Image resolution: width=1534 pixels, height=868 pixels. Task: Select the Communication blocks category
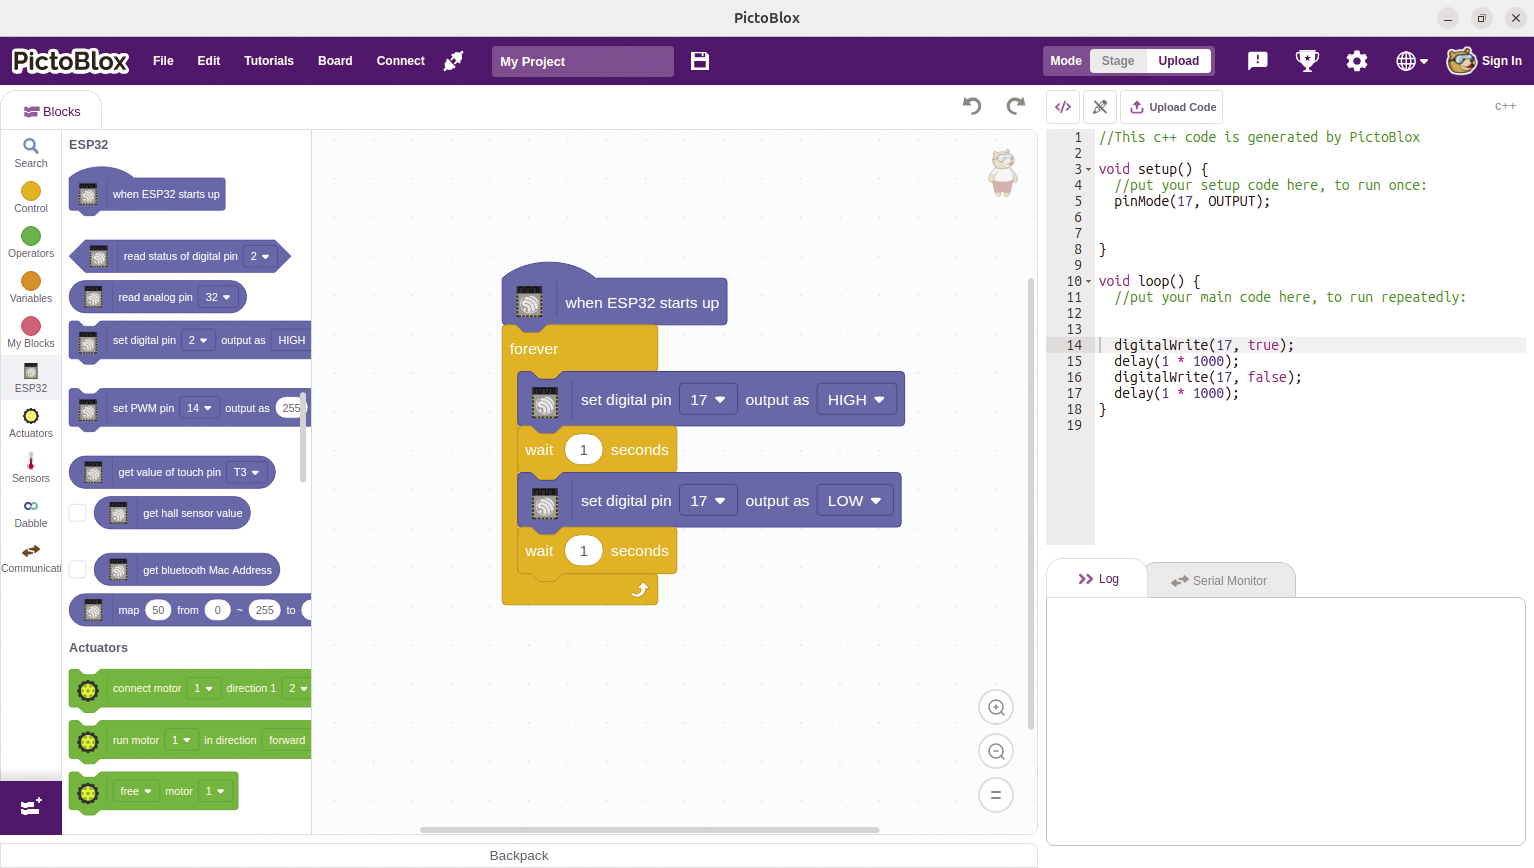point(31,558)
